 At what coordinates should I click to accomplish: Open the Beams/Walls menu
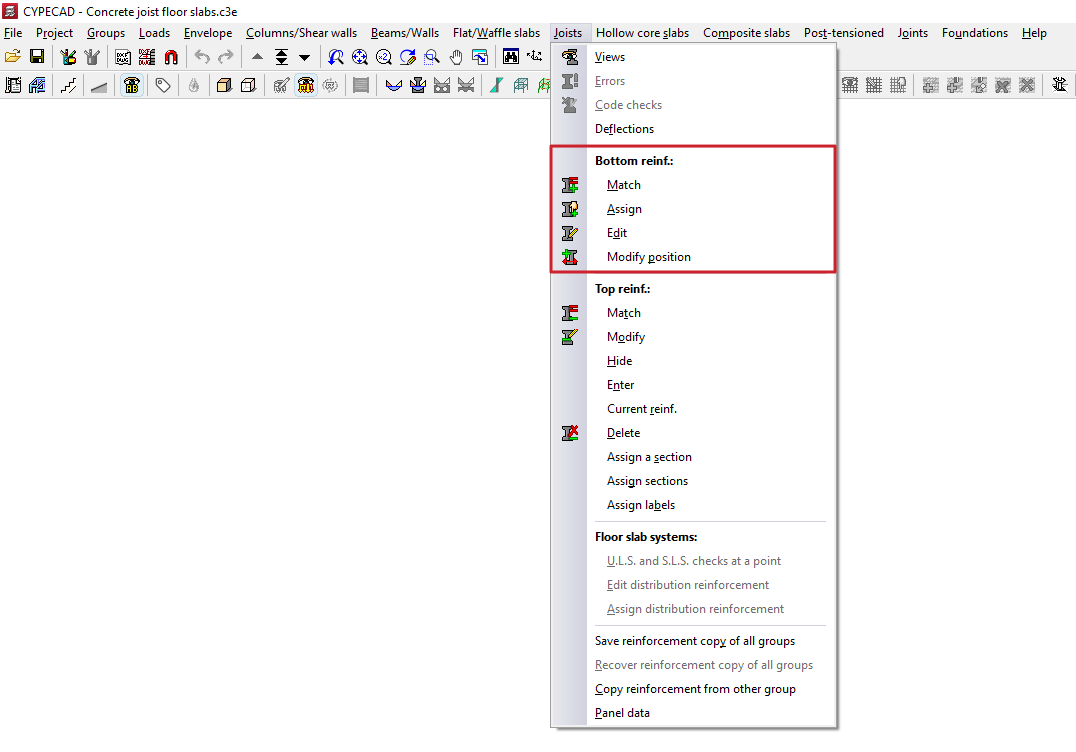[x=405, y=33]
